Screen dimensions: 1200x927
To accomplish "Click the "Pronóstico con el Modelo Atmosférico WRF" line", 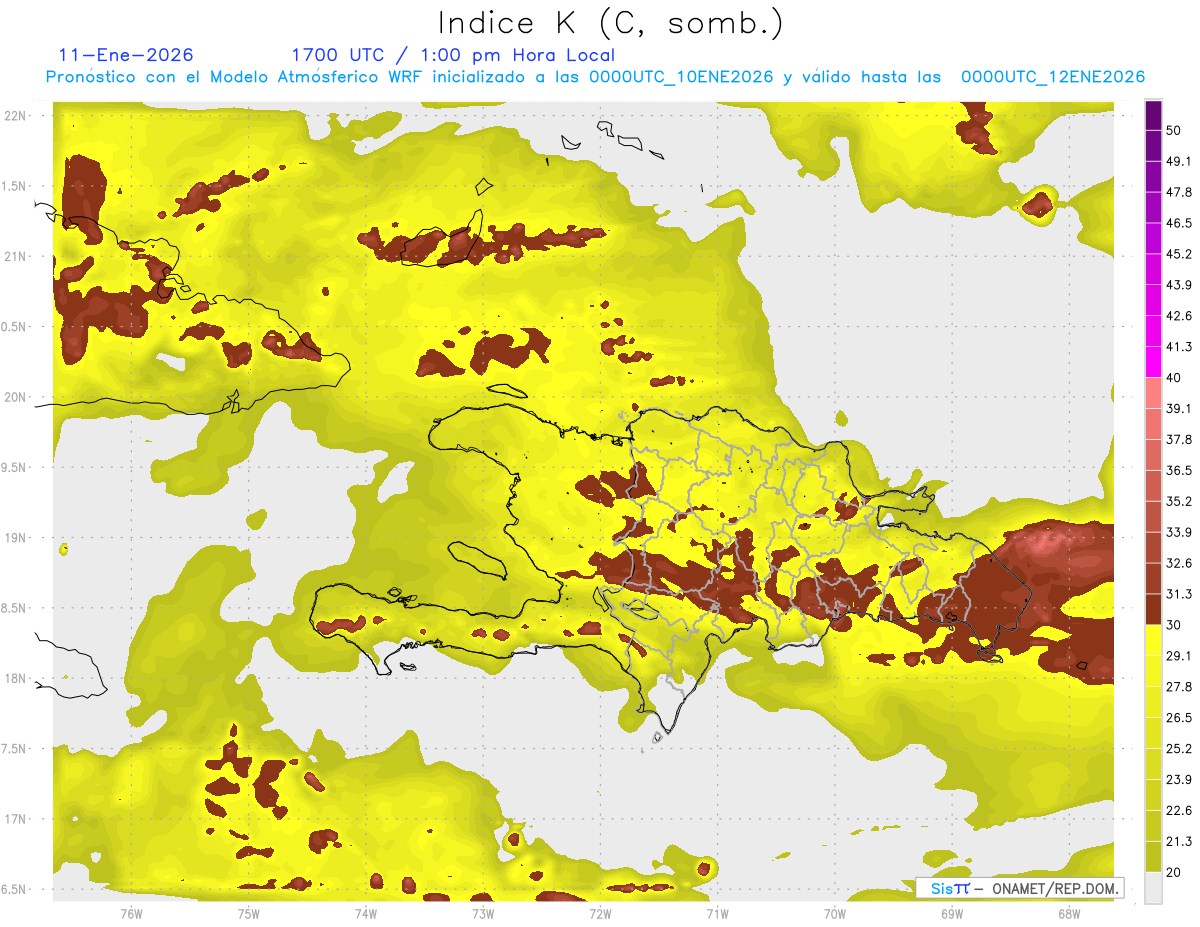I will click(x=595, y=77).
